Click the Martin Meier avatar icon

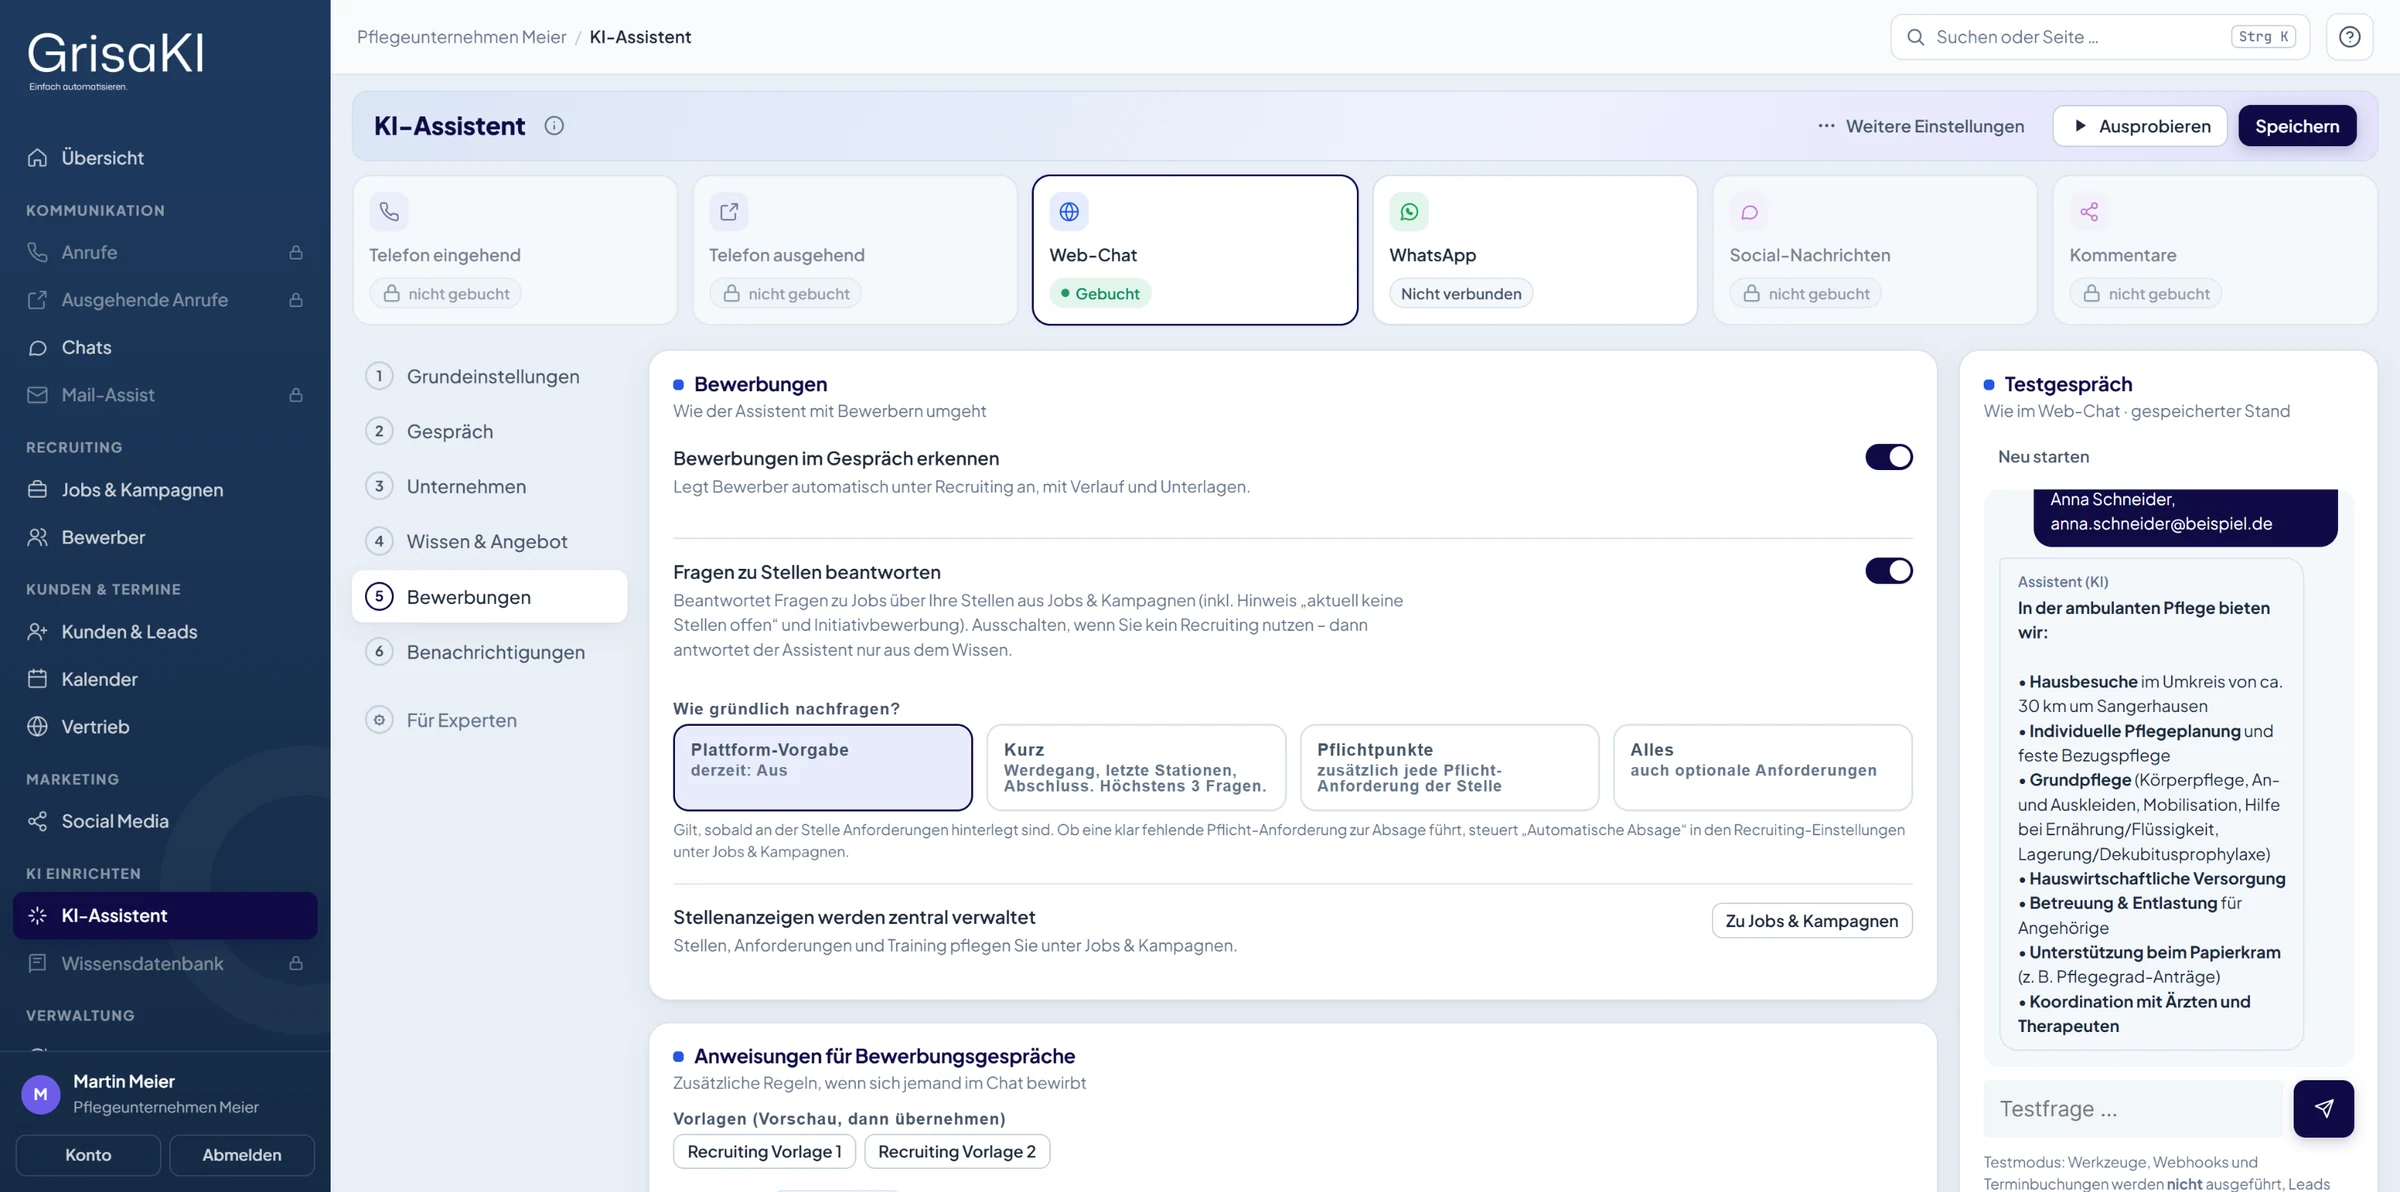(41, 1094)
